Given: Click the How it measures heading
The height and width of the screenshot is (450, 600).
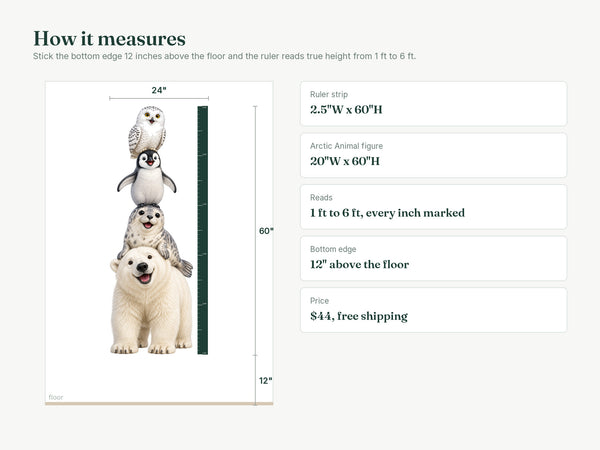Looking at the screenshot, I should tap(109, 39).
